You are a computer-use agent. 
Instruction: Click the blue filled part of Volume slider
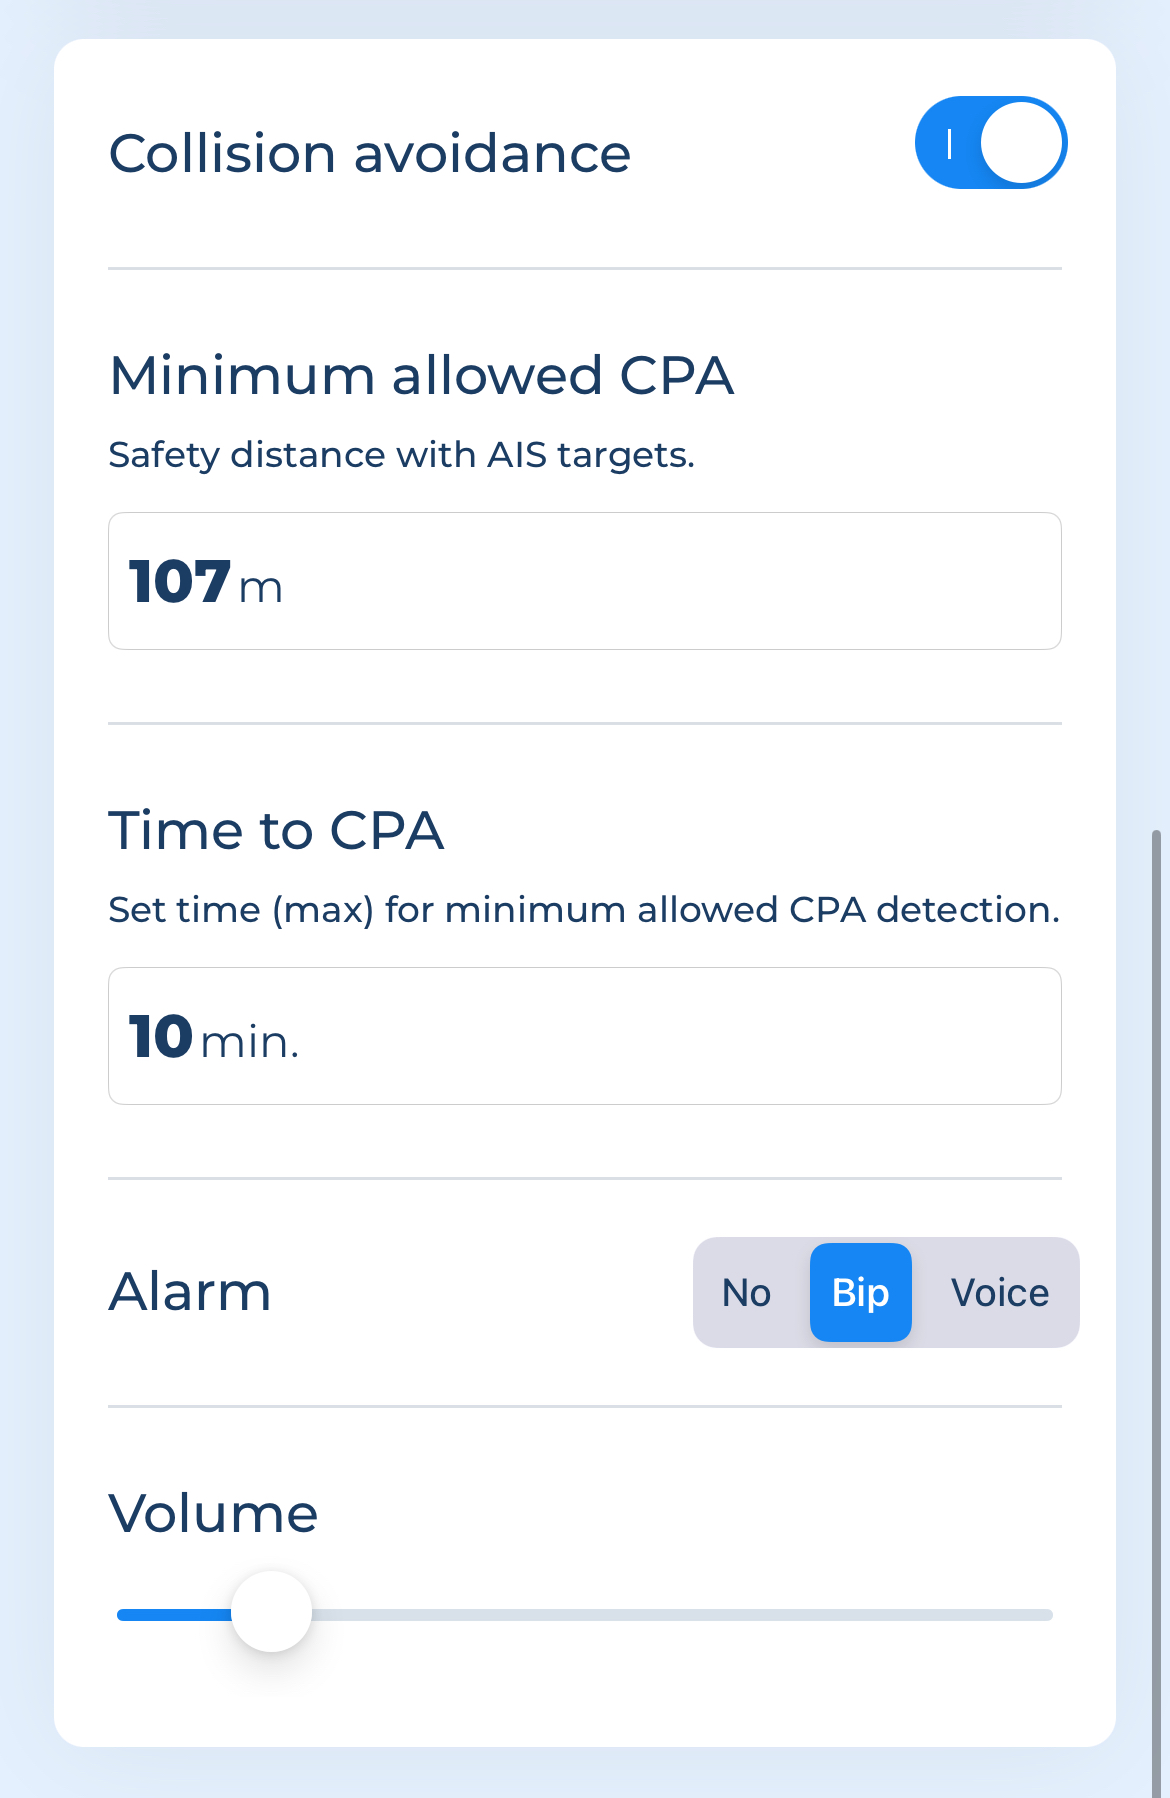point(175,1615)
